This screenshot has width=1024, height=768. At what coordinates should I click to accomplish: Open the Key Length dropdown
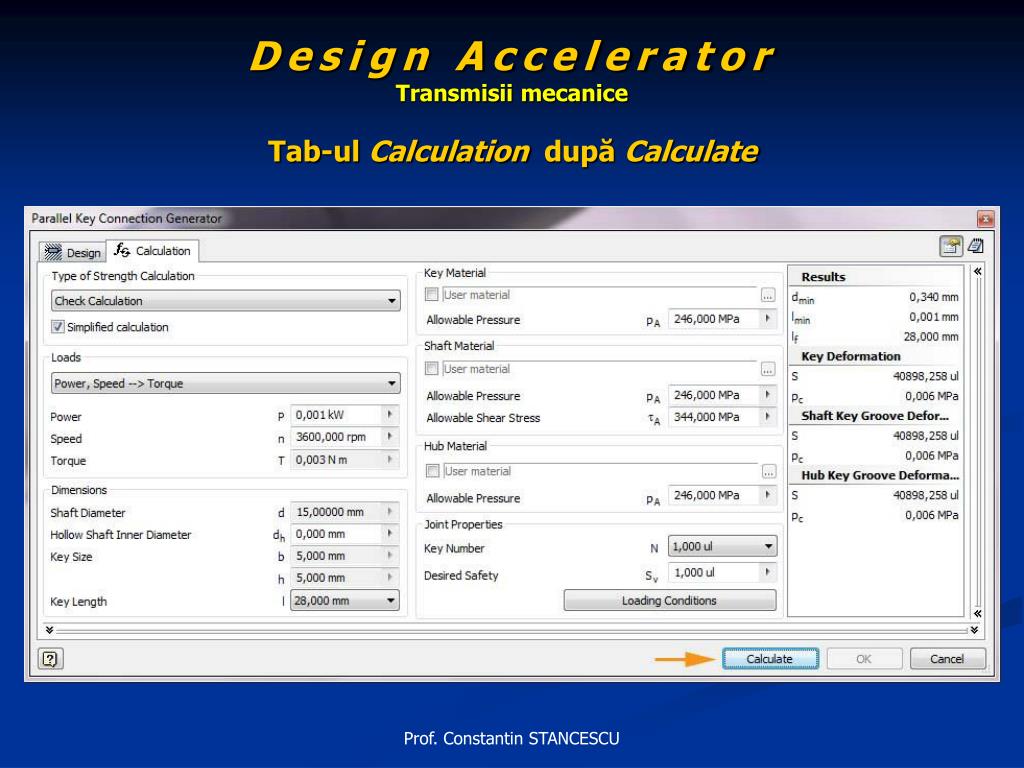[x=345, y=601]
